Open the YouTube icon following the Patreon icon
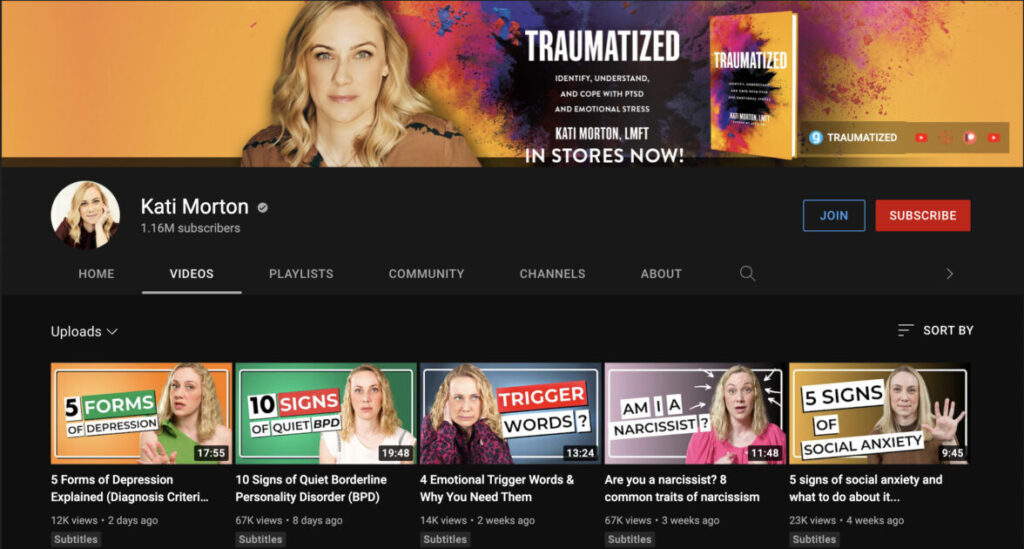This screenshot has width=1024, height=549. point(994,138)
